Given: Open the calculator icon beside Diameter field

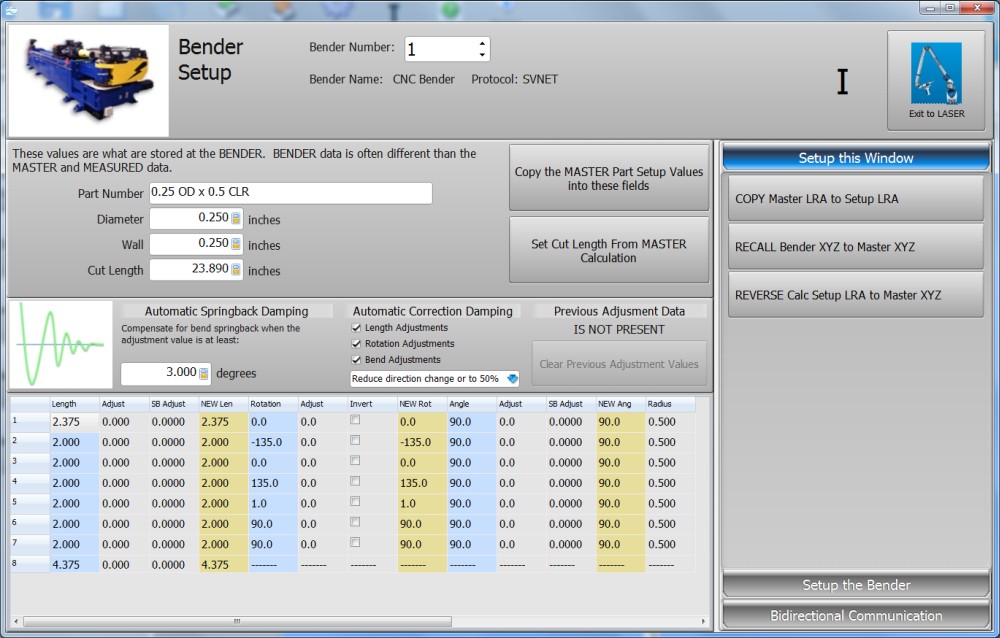Looking at the screenshot, I should point(236,219).
